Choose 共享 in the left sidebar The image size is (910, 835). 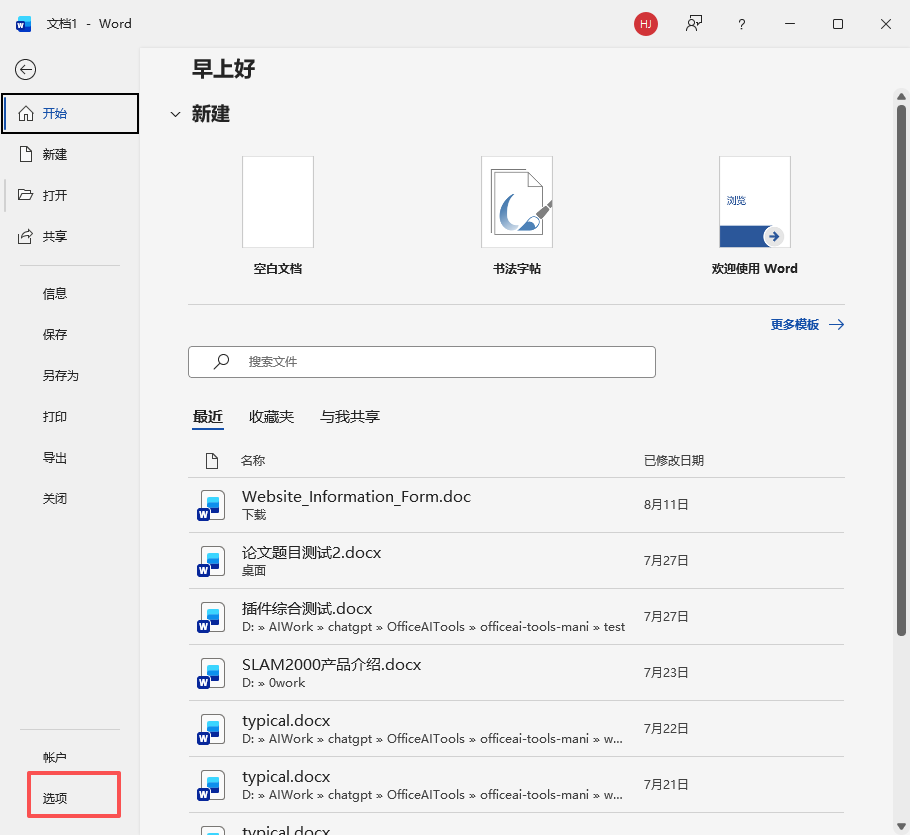(70, 236)
